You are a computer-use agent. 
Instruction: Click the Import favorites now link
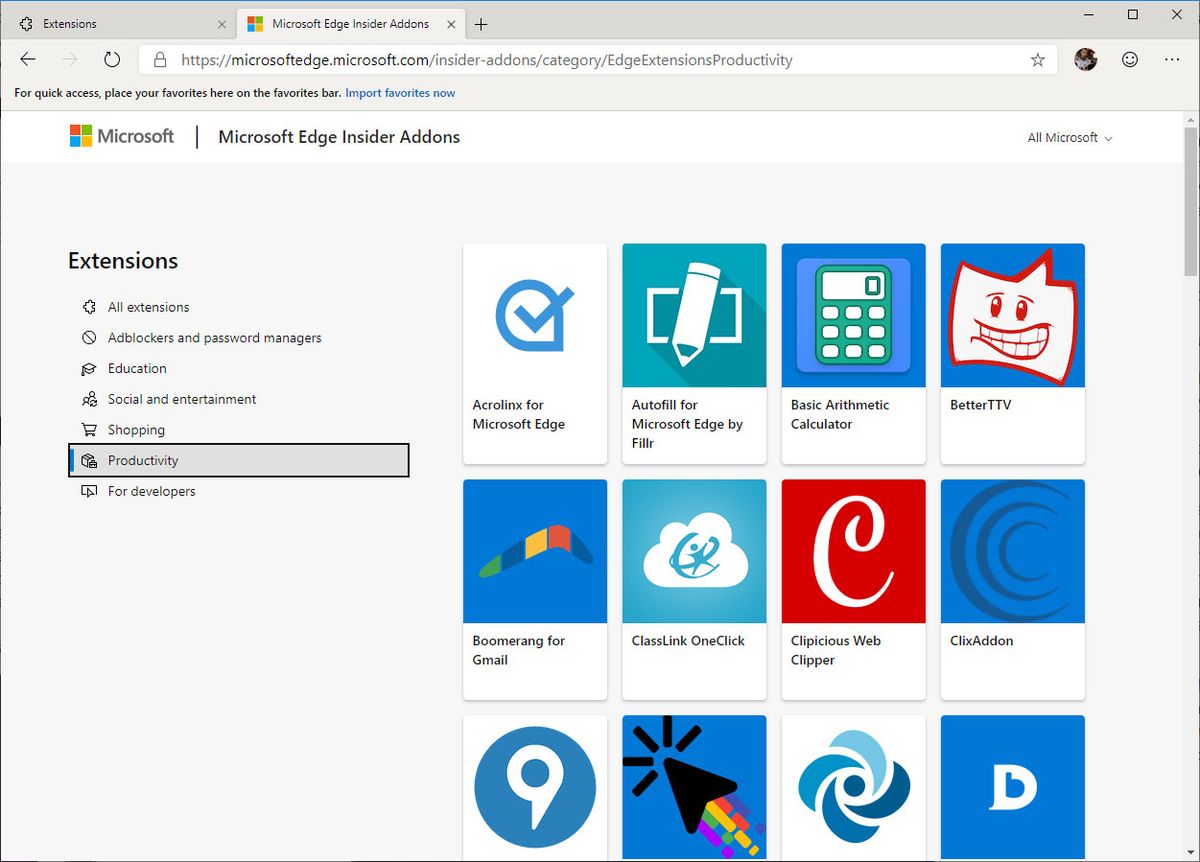click(x=400, y=92)
